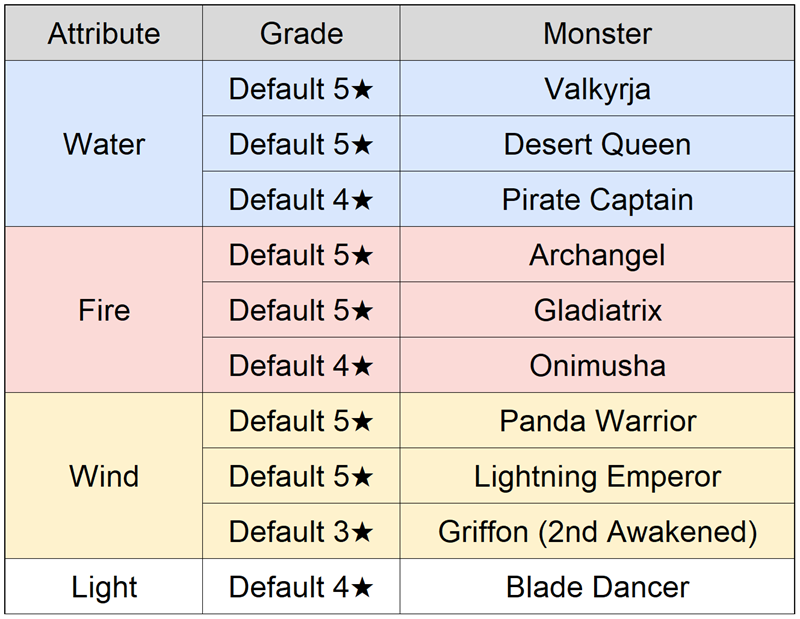Screen dimensions: 800x619
Task: Click the Light attribute cell
Action: (104, 587)
